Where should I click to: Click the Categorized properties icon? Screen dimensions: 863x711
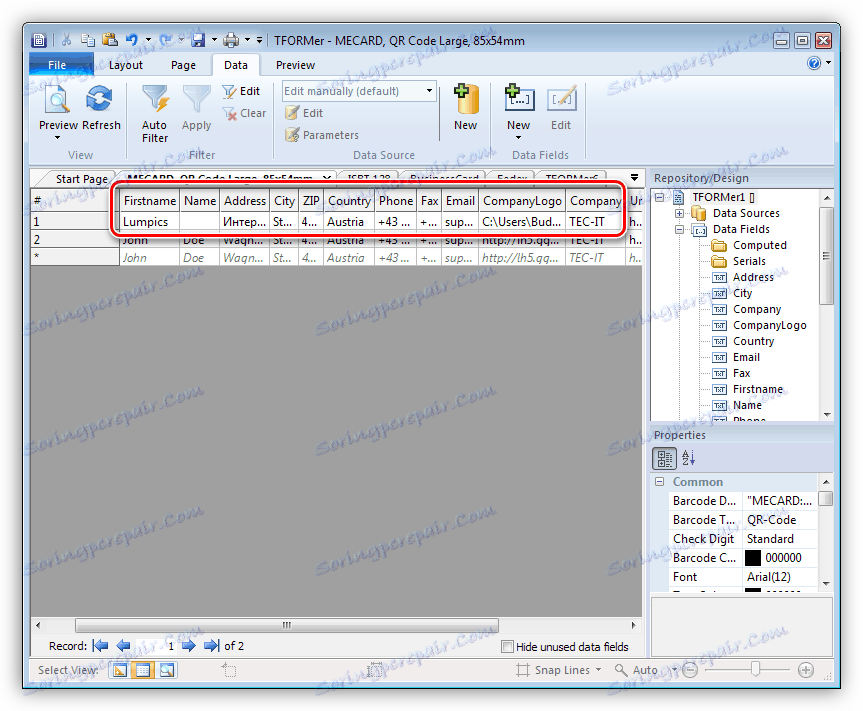pos(664,458)
